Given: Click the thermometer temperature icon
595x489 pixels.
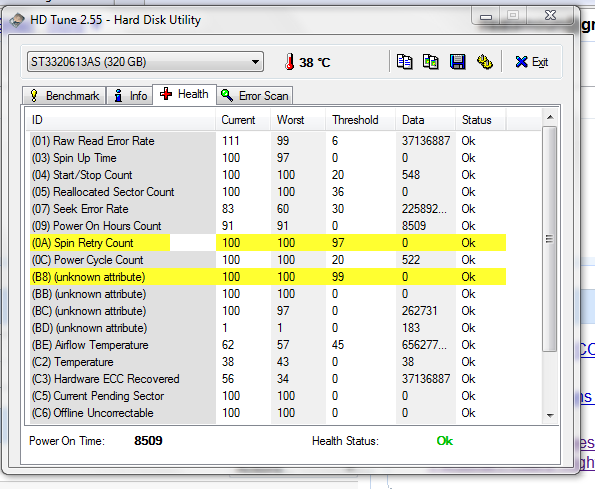Looking at the screenshot, I should pyautogui.click(x=290, y=62).
